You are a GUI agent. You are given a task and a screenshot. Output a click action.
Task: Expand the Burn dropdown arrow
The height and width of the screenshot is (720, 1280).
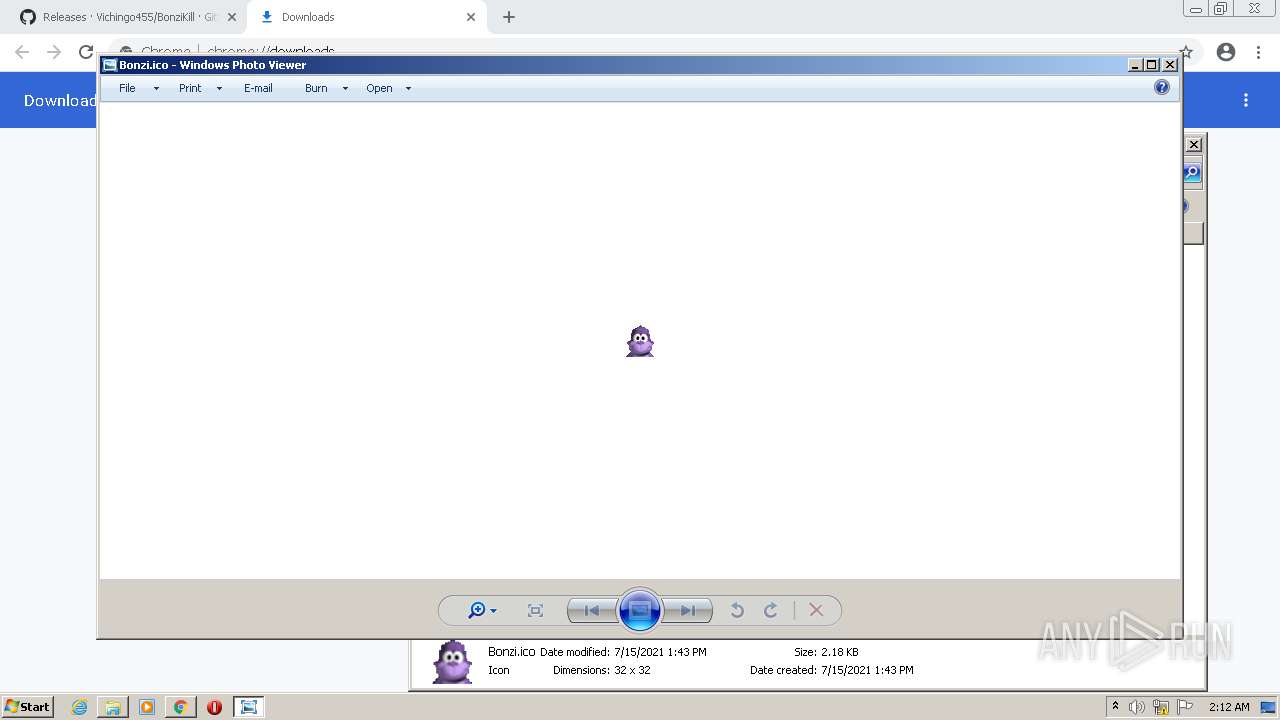click(345, 88)
